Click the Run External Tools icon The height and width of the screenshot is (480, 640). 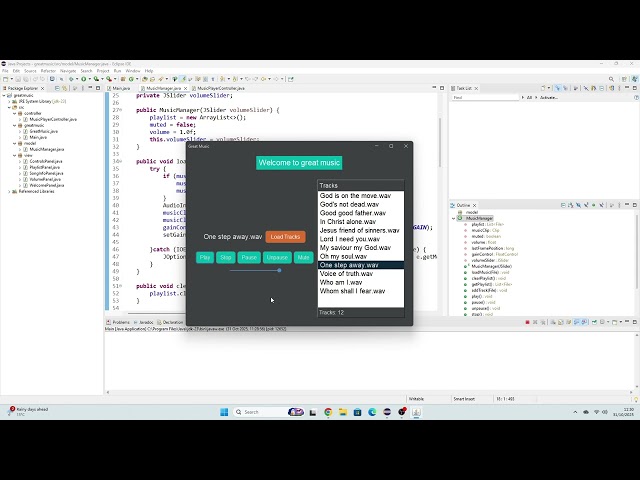pyautogui.click(x=109, y=79)
